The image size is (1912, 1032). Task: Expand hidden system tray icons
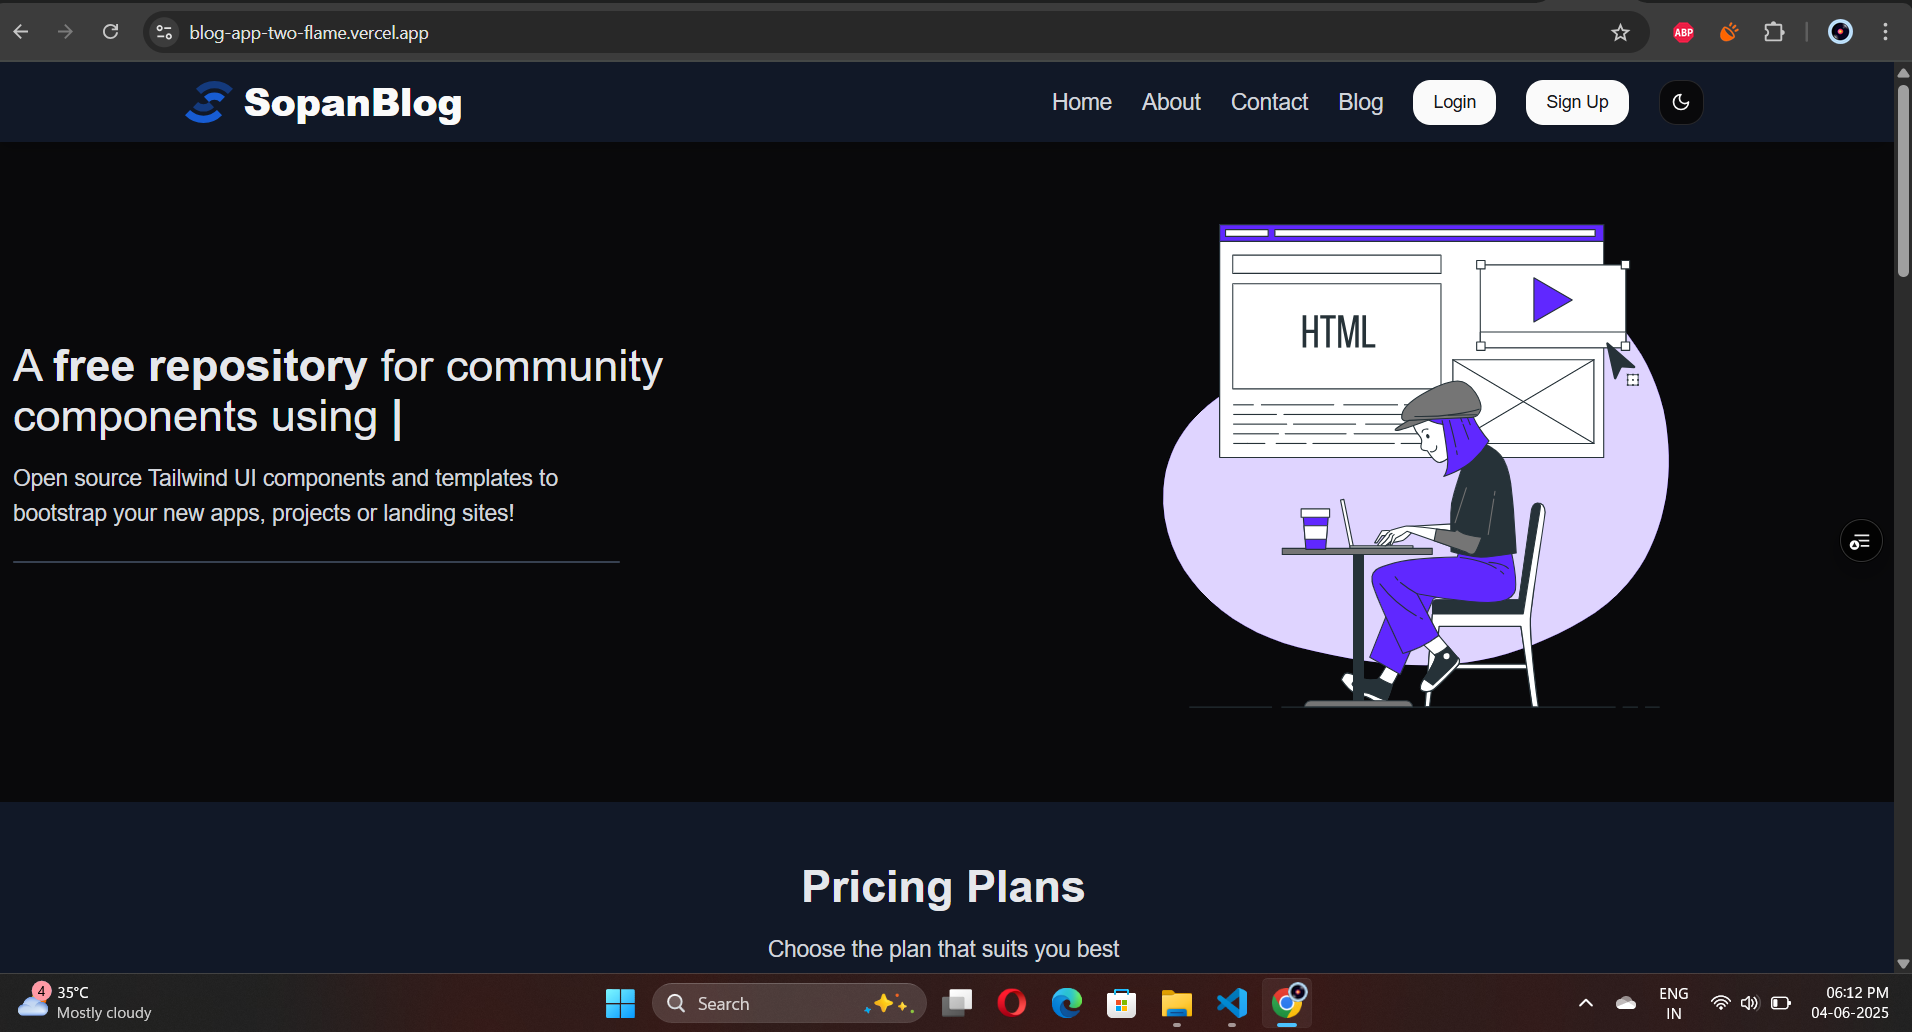point(1585,1003)
